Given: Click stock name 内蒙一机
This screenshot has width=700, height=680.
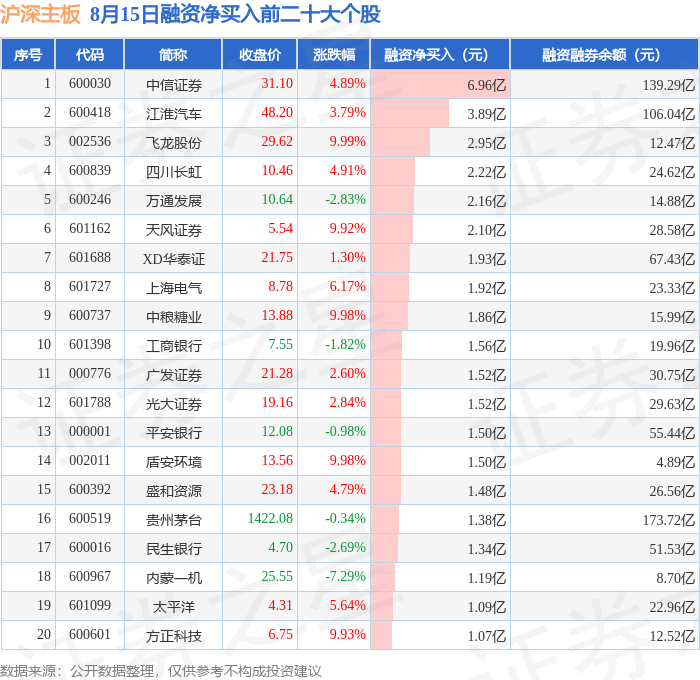Looking at the screenshot, I should coord(174,578).
